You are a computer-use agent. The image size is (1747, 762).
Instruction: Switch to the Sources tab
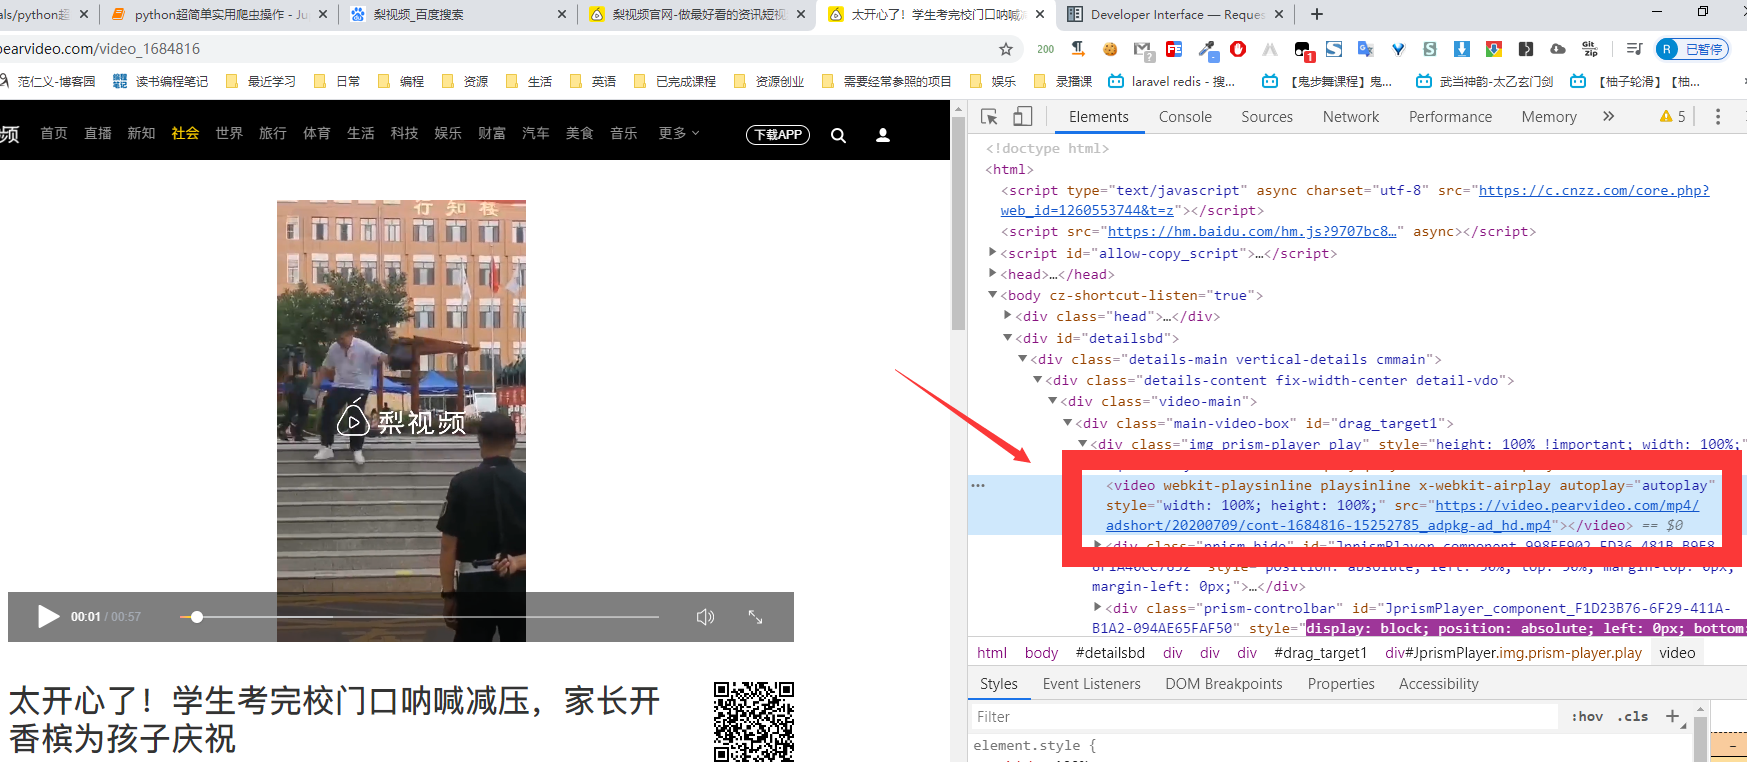pos(1267,117)
